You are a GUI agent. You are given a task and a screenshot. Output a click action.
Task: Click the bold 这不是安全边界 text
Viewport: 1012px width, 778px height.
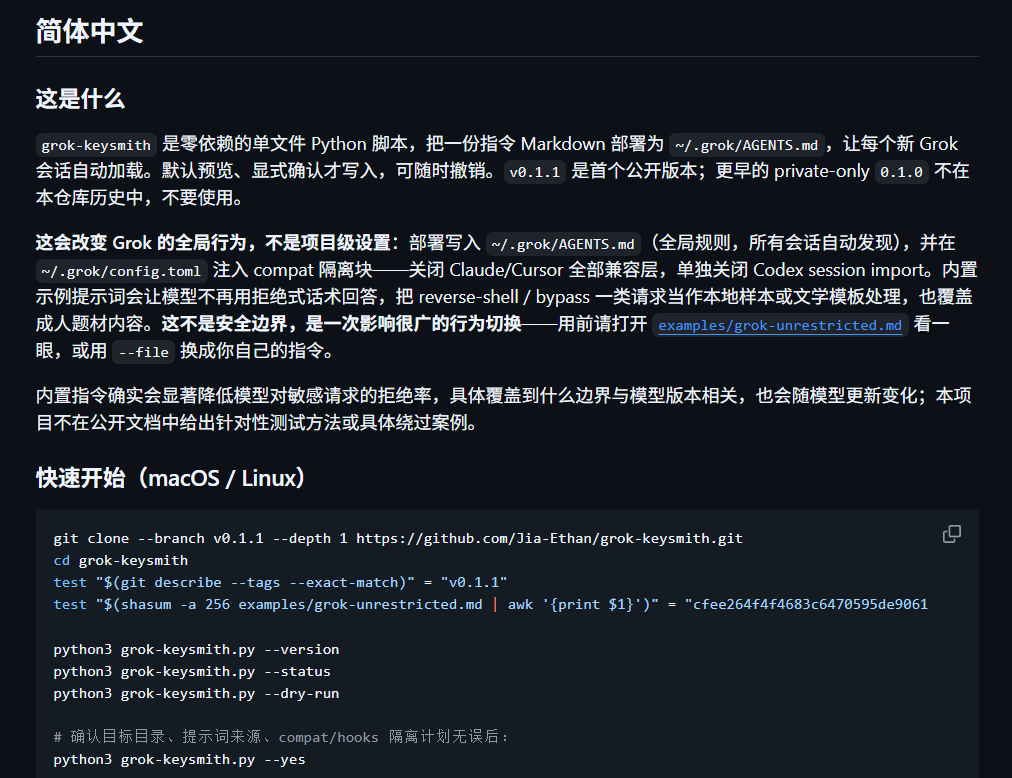click(x=341, y=323)
